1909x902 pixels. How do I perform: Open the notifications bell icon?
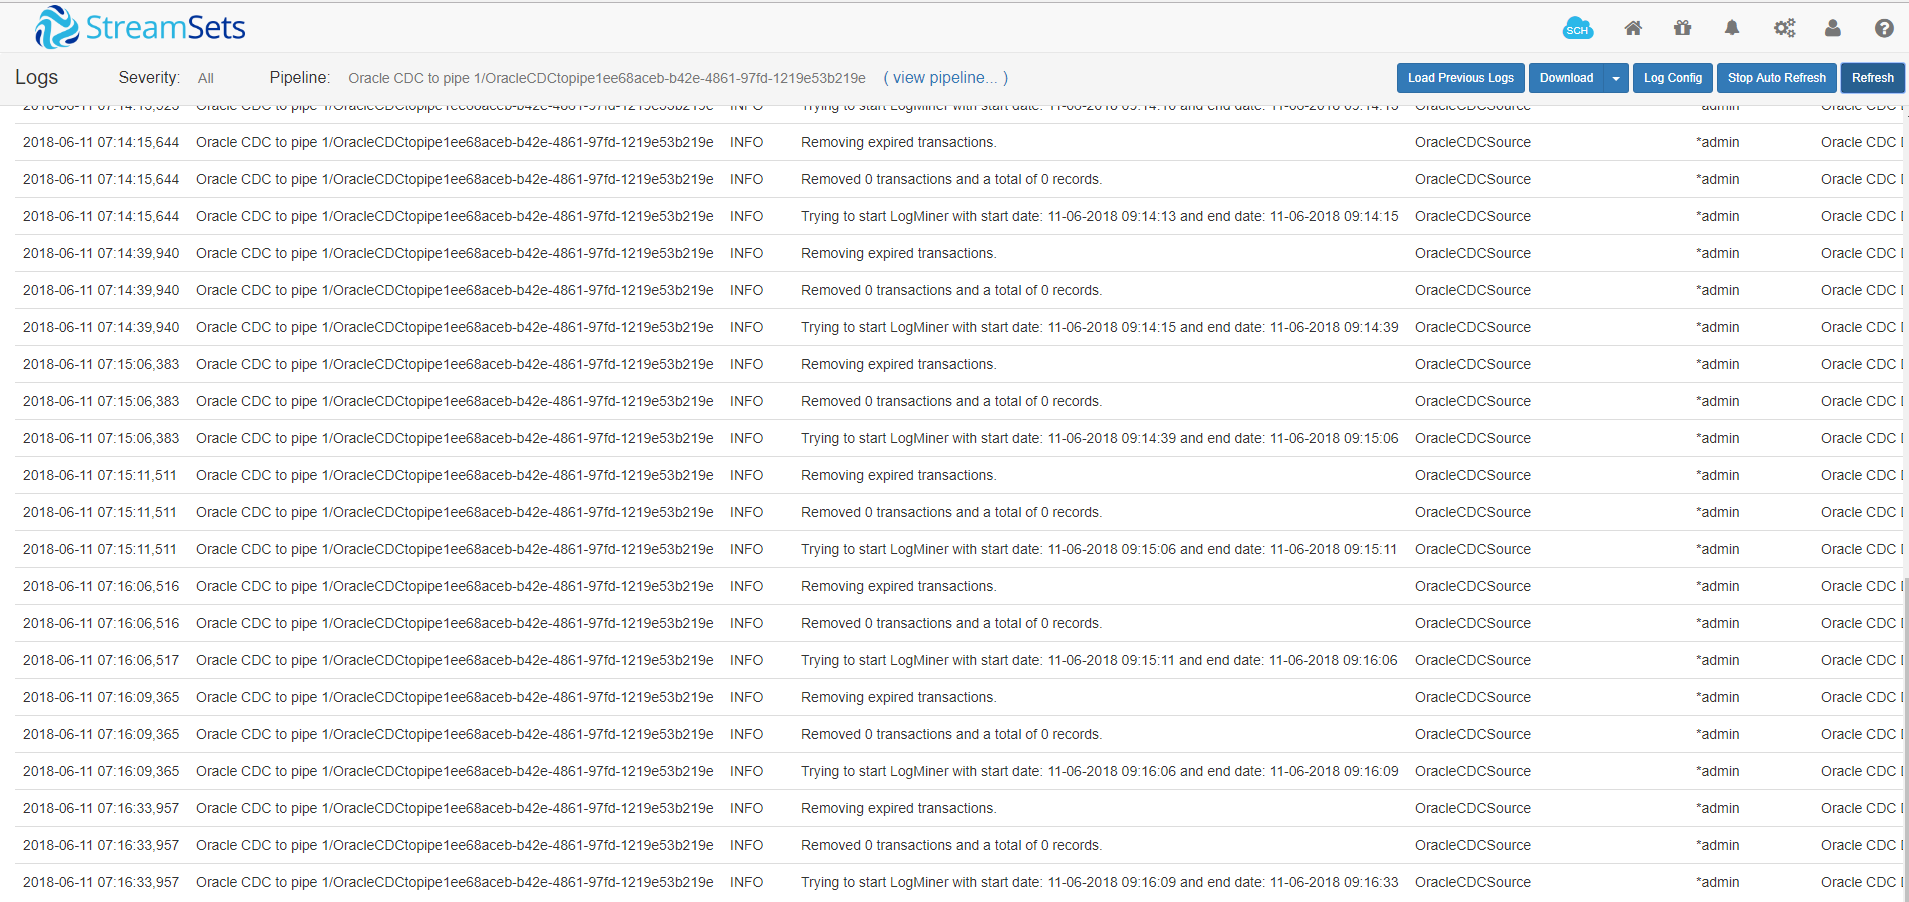(x=1732, y=28)
